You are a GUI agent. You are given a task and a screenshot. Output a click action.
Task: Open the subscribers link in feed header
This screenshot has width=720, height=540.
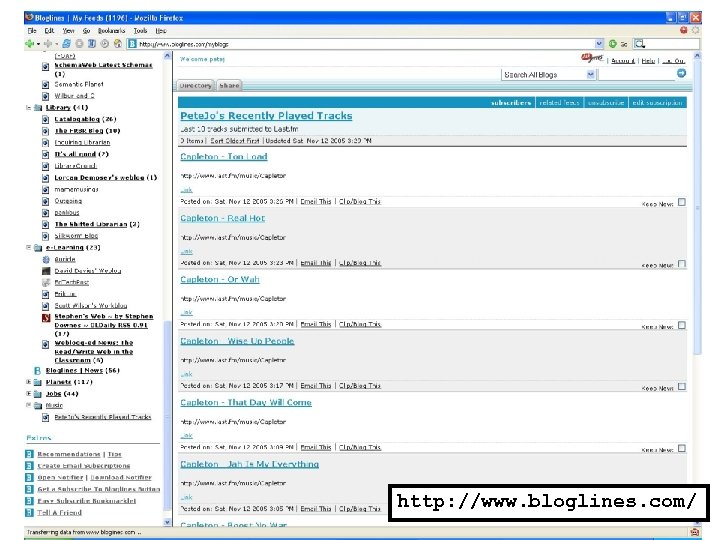pyautogui.click(x=511, y=103)
